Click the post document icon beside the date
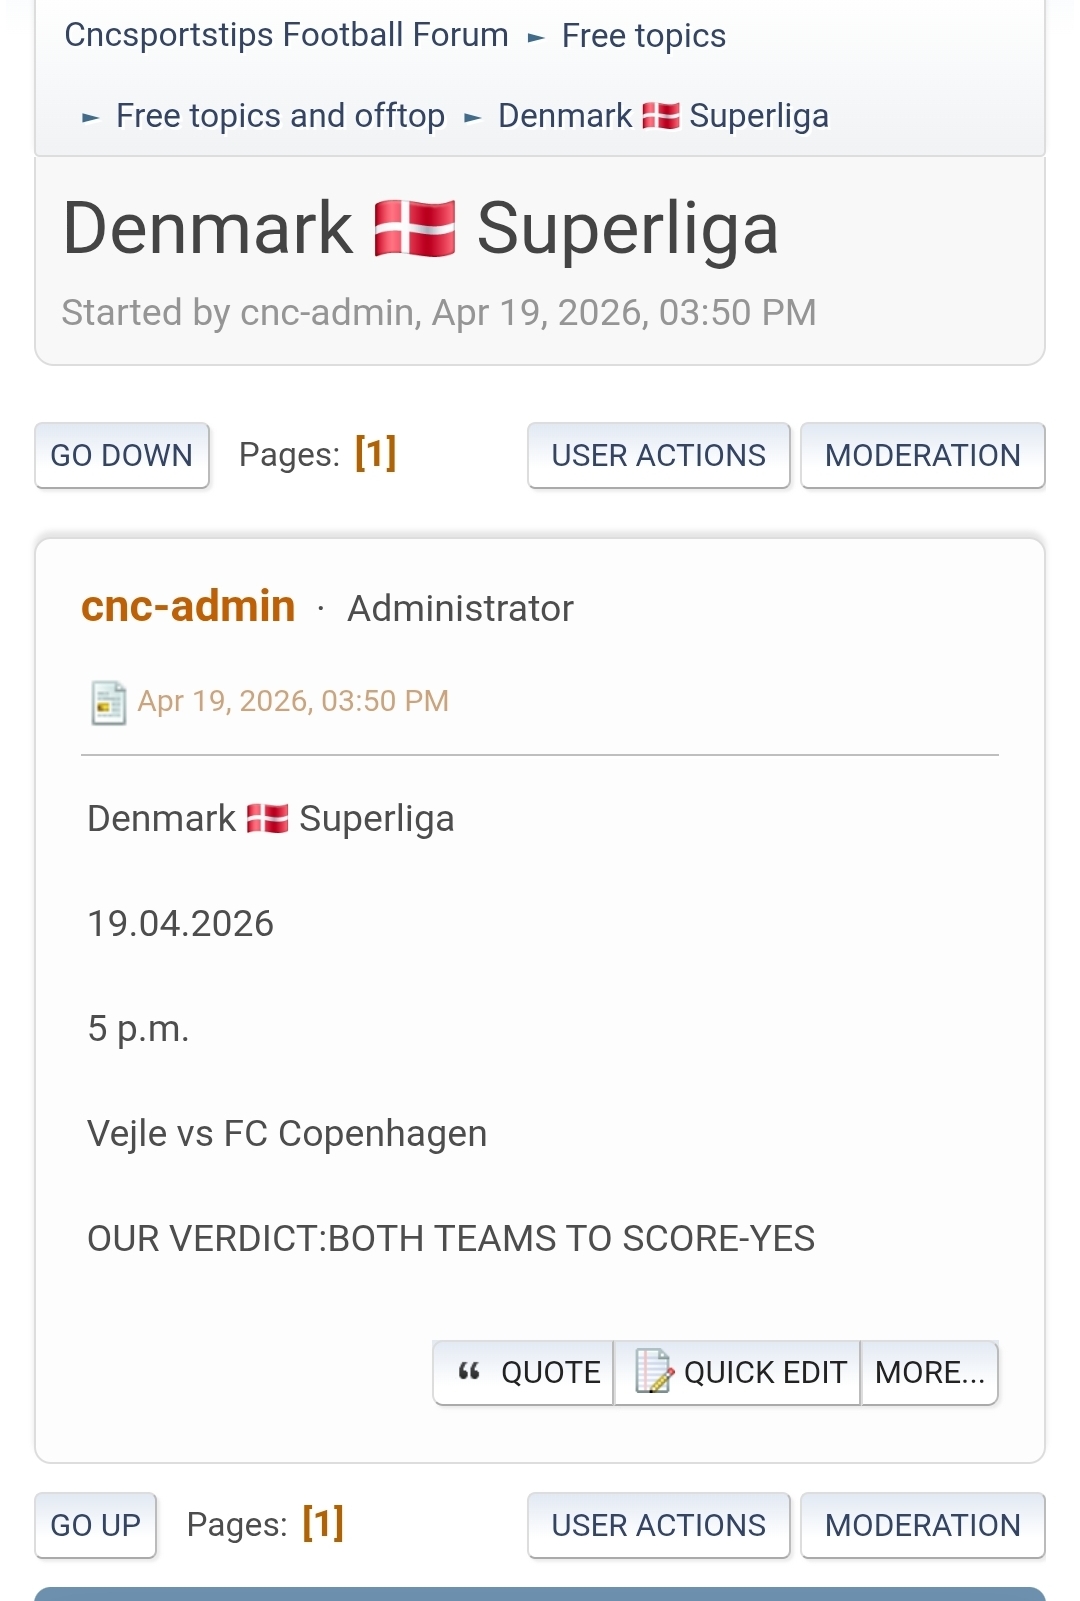This screenshot has width=1080, height=1601. coord(108,702)
